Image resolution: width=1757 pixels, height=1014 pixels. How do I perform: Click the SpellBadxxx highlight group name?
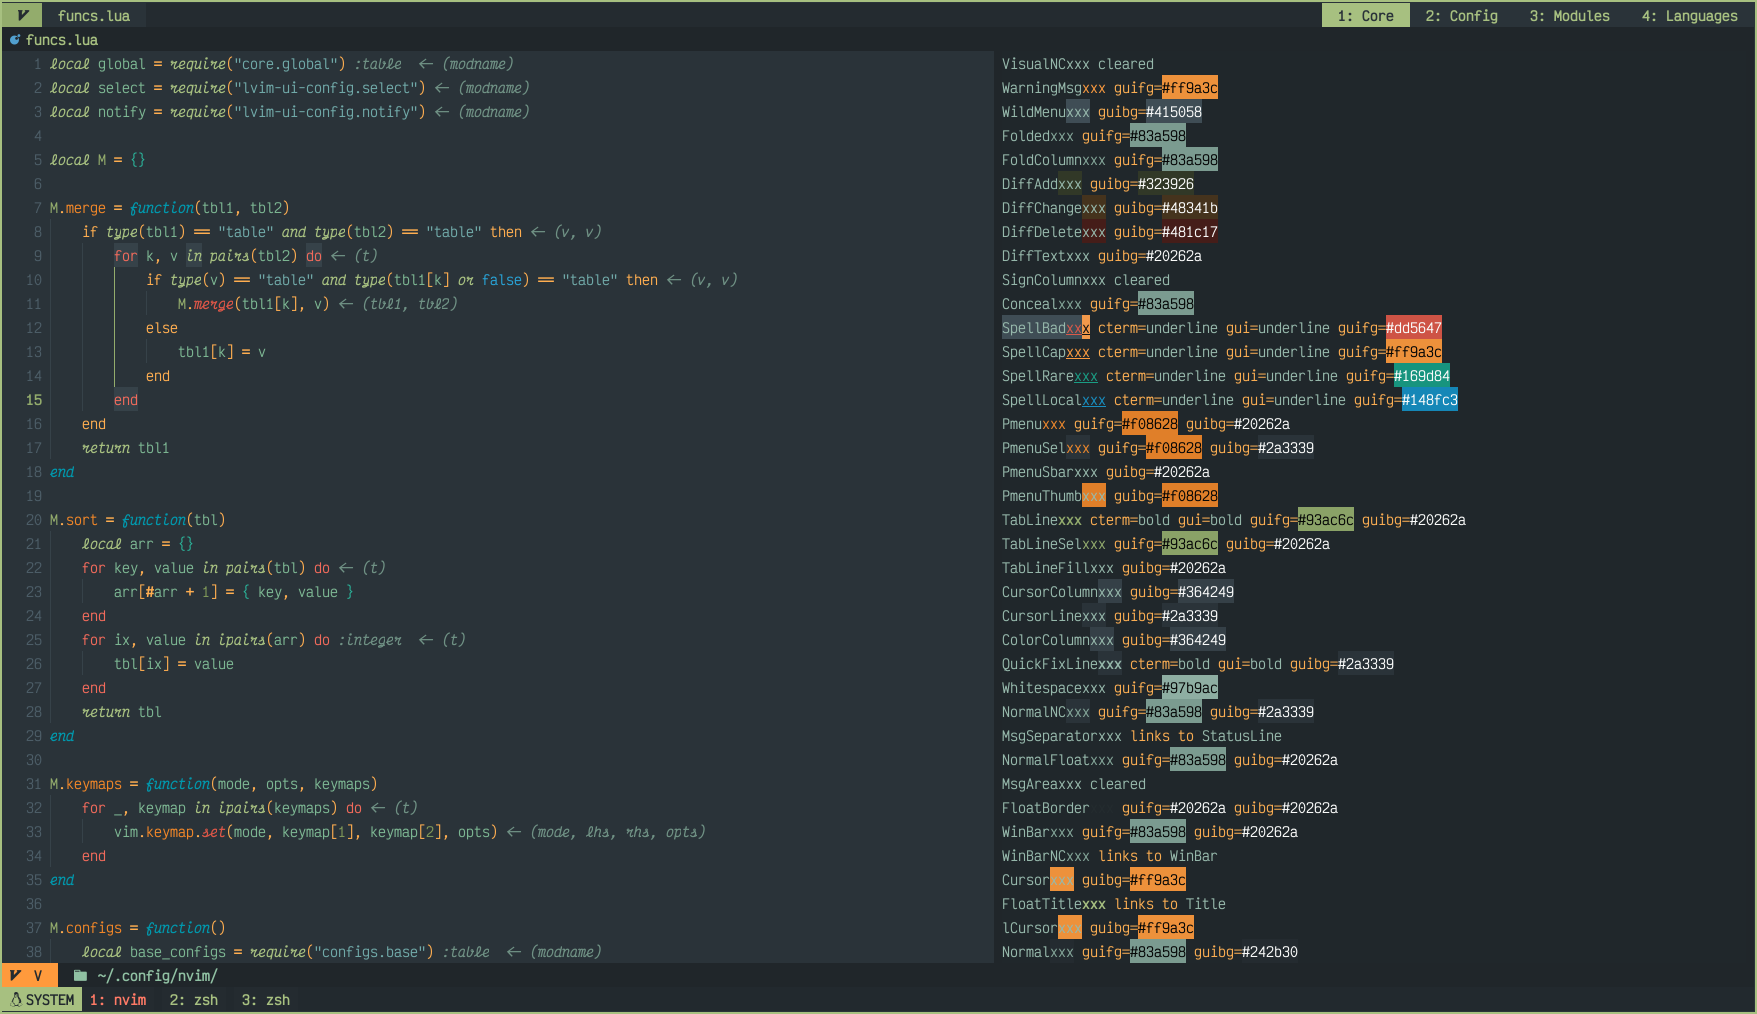[x=1046, y=328]
